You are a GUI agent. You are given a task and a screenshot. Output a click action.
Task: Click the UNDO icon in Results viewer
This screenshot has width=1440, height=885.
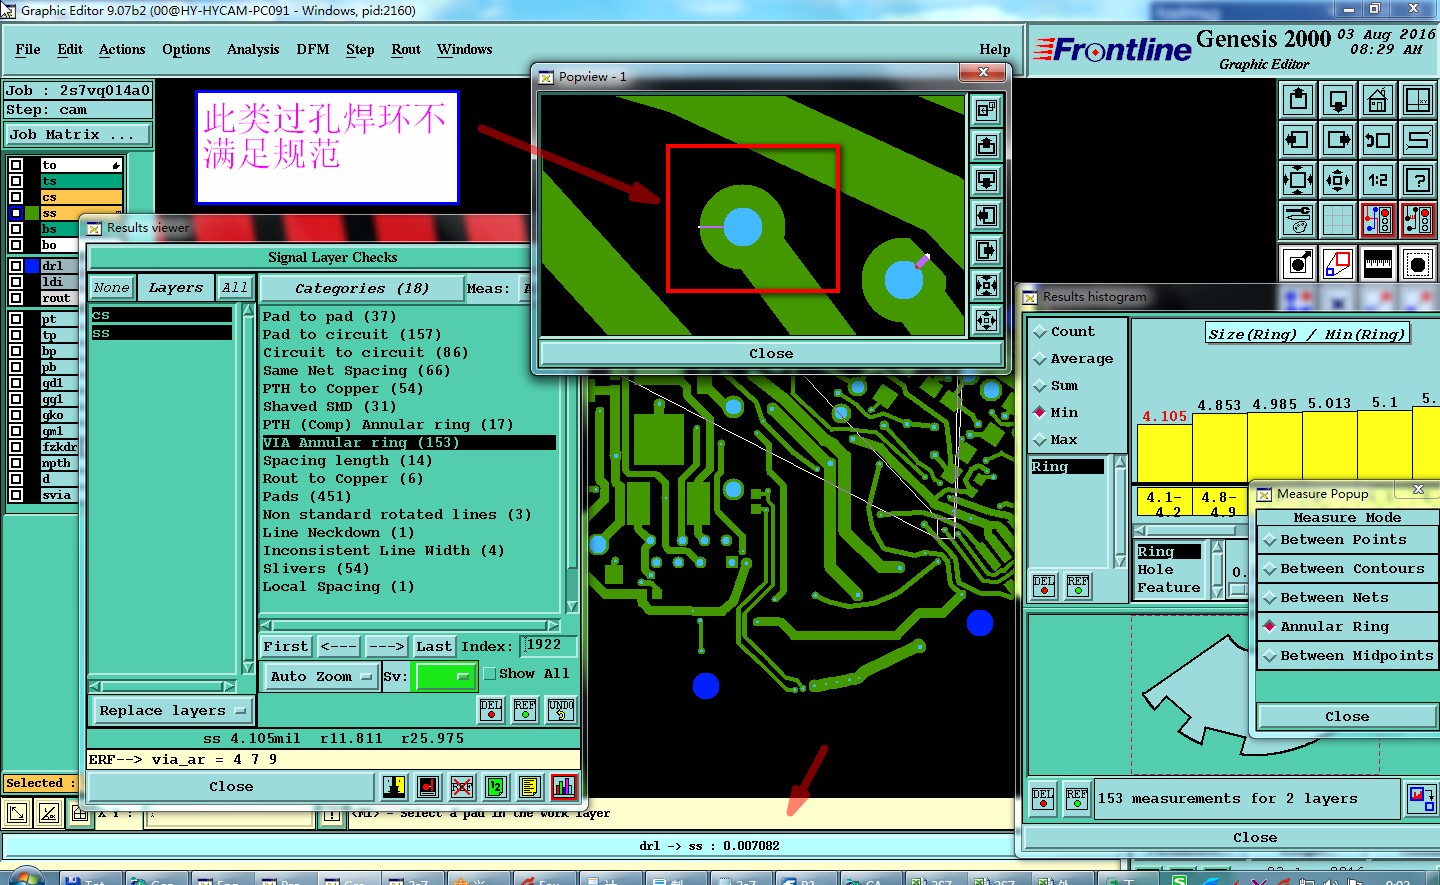click(561, 710)
